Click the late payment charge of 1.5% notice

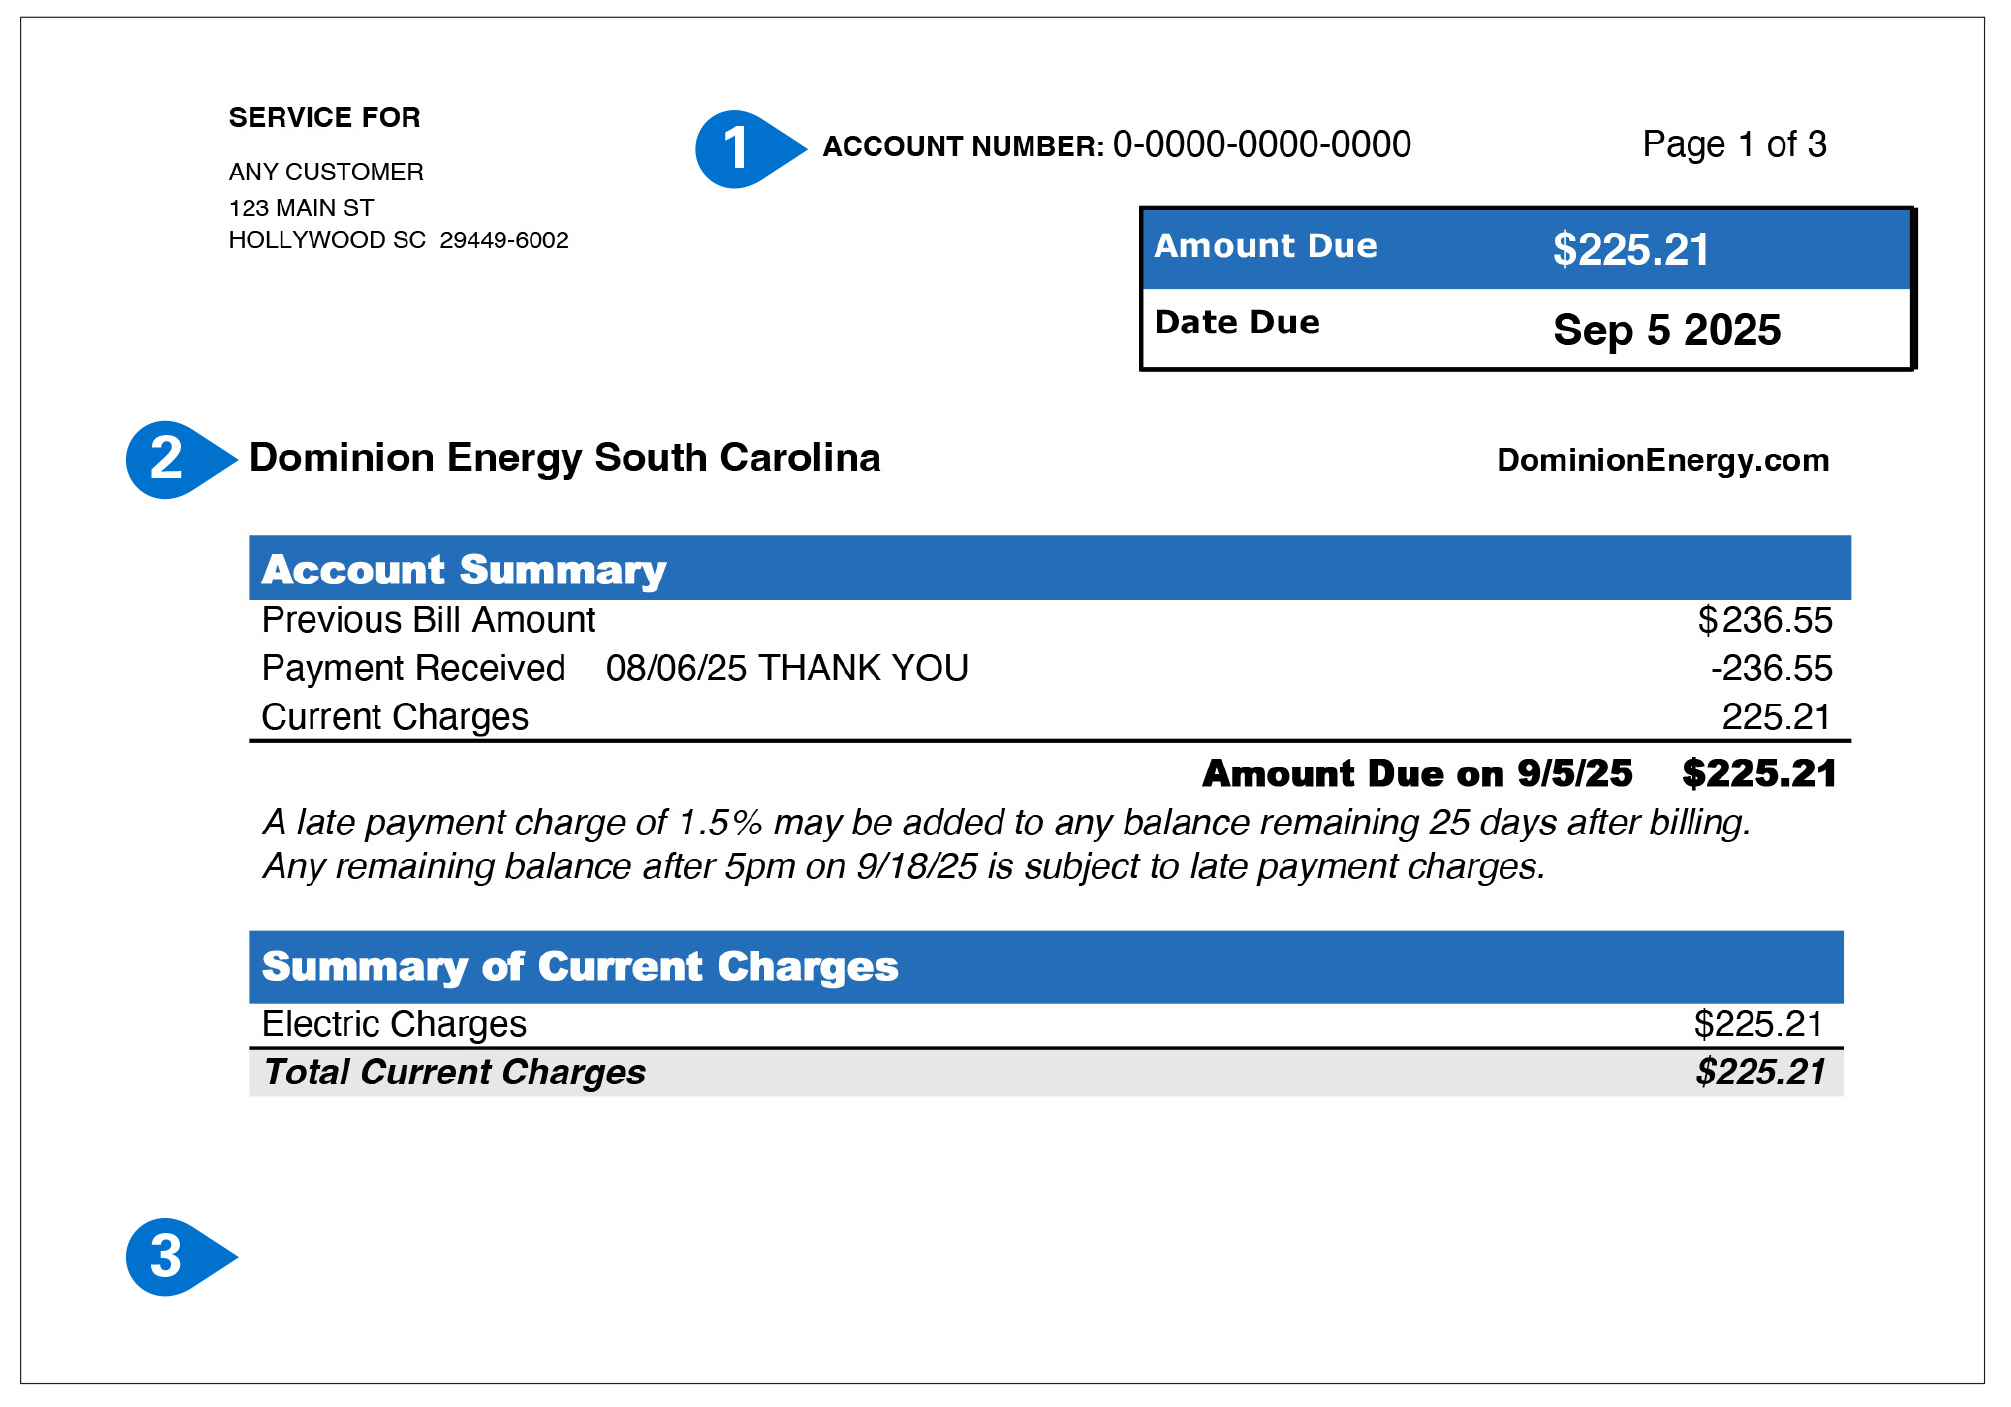tap(1007, 822)
